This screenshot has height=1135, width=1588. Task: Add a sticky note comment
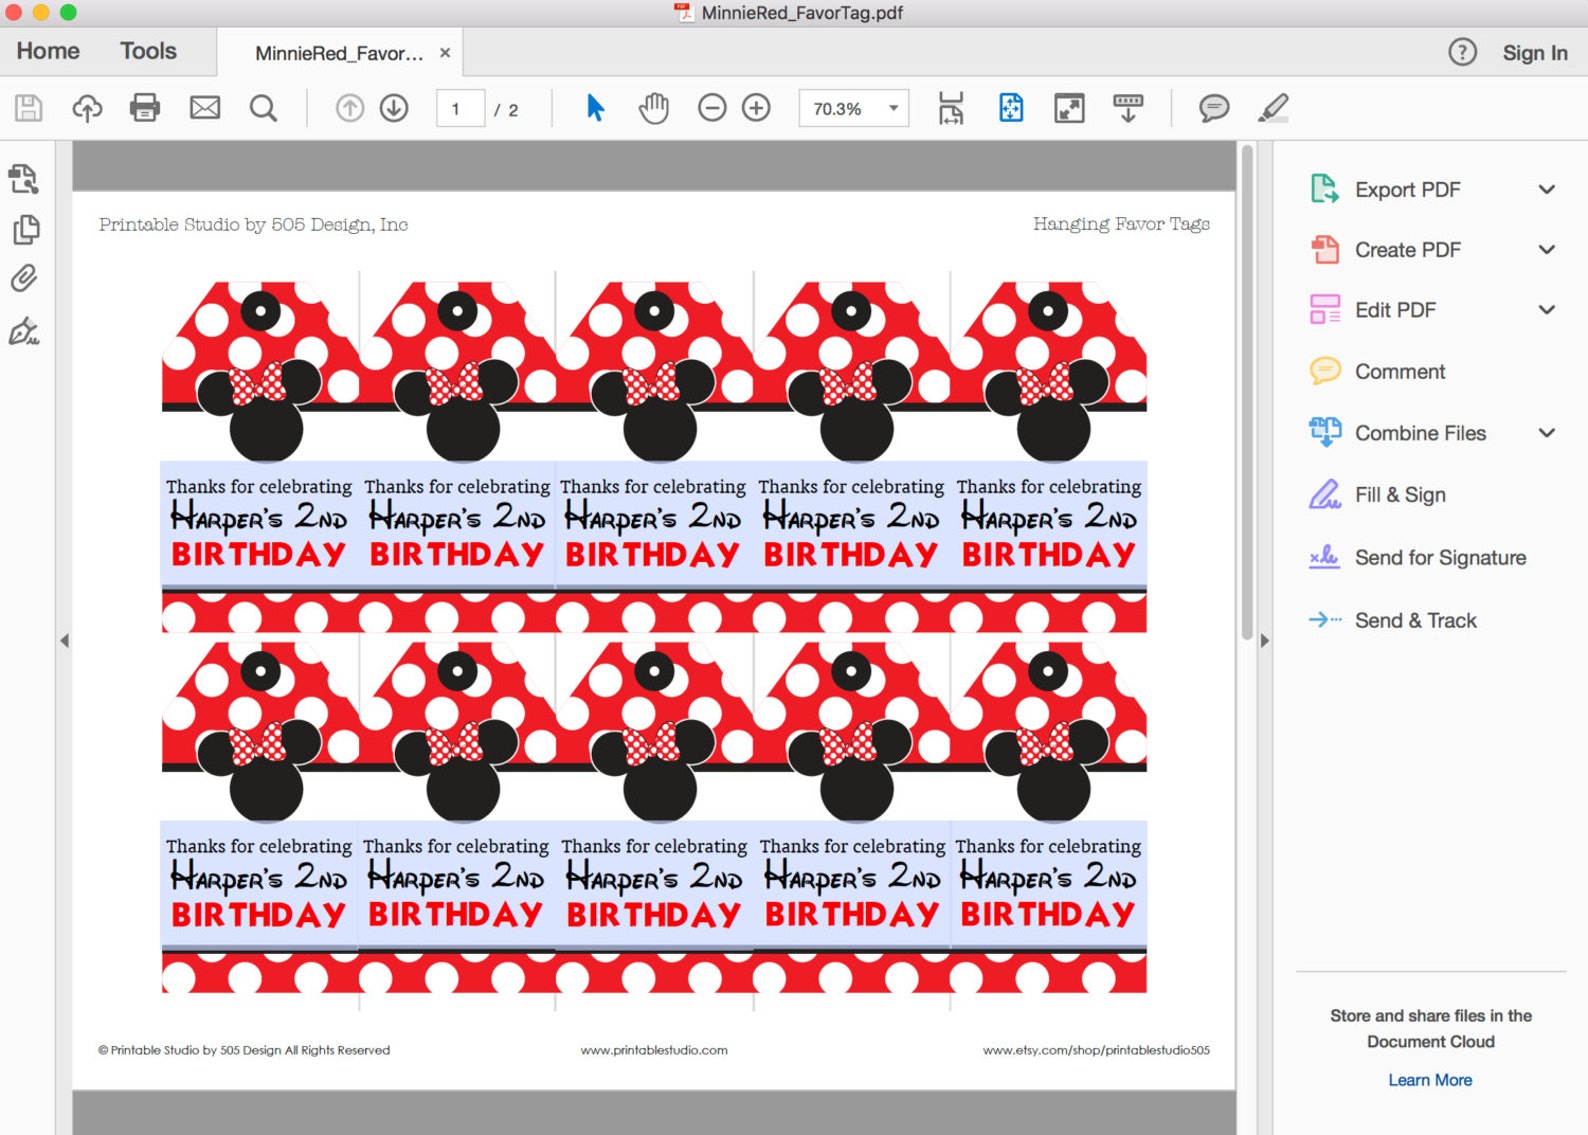[1214, 108]
